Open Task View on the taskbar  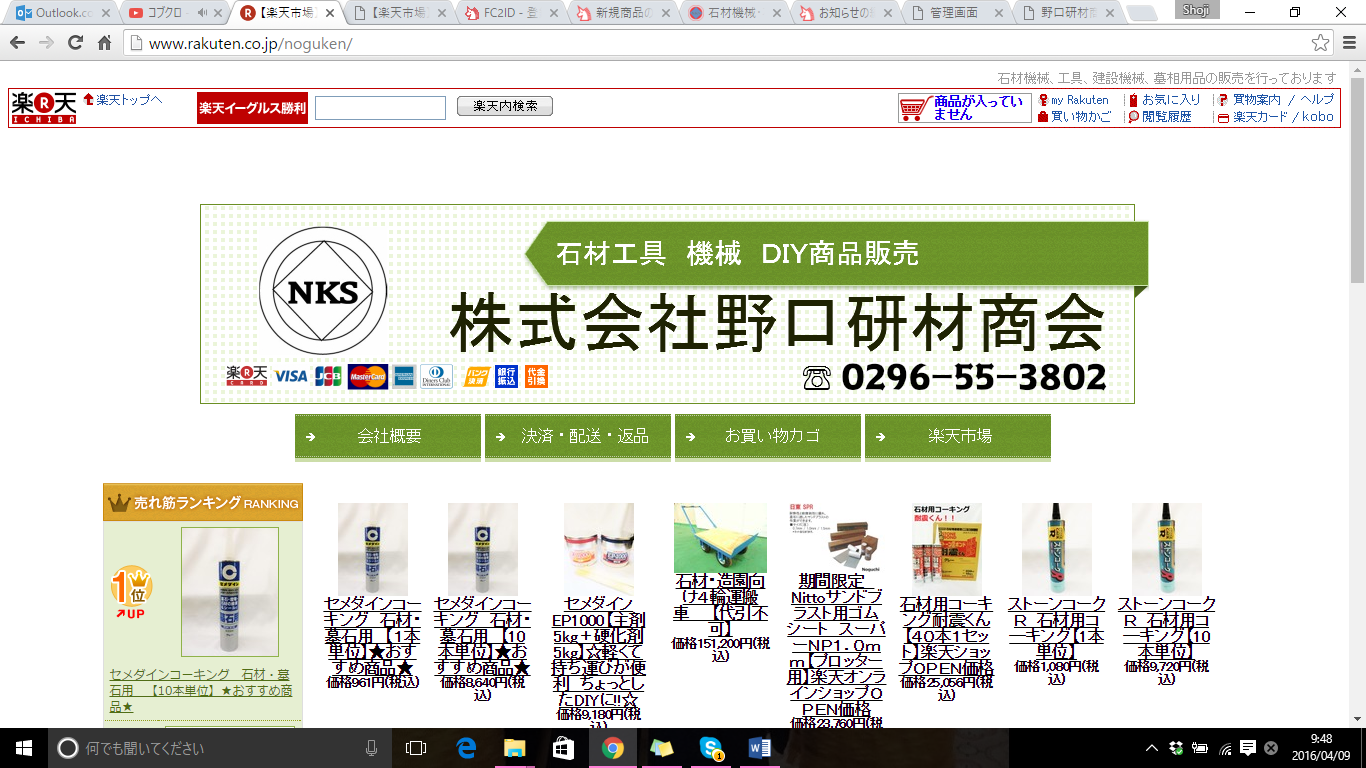pos(416,747)
